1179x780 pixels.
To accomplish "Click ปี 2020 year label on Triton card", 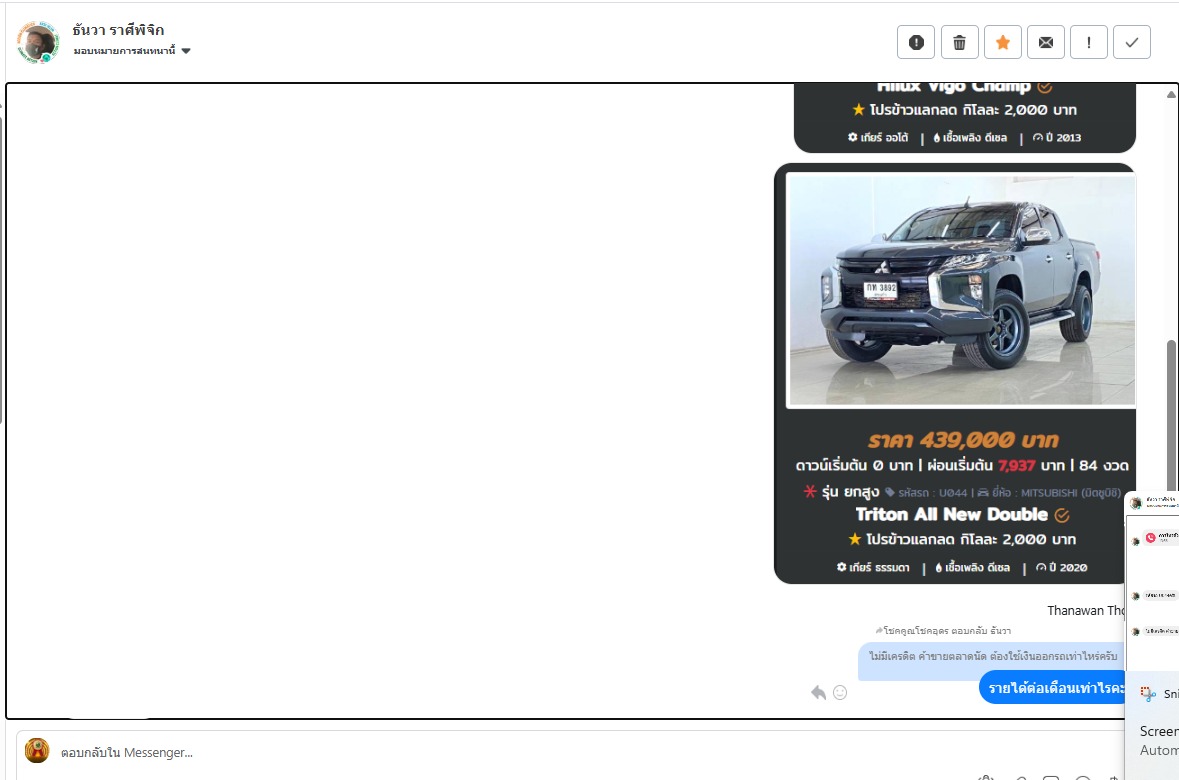I will 1061,567.
